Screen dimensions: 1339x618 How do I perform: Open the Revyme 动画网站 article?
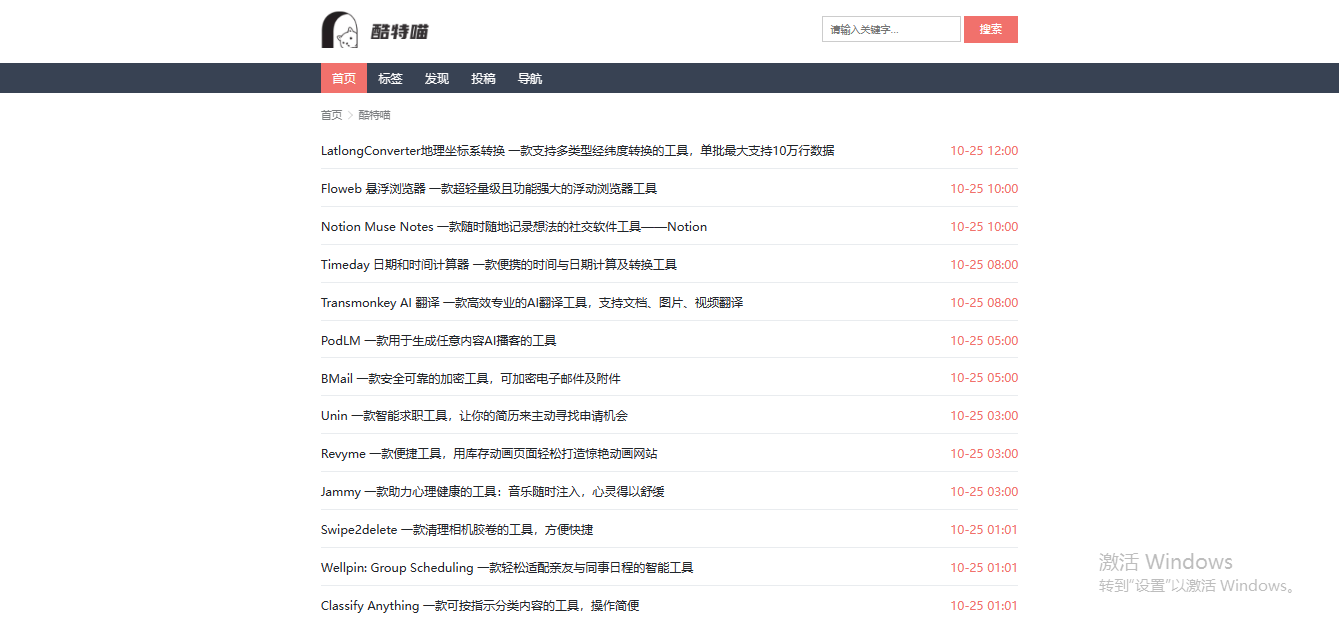point(489,454)
